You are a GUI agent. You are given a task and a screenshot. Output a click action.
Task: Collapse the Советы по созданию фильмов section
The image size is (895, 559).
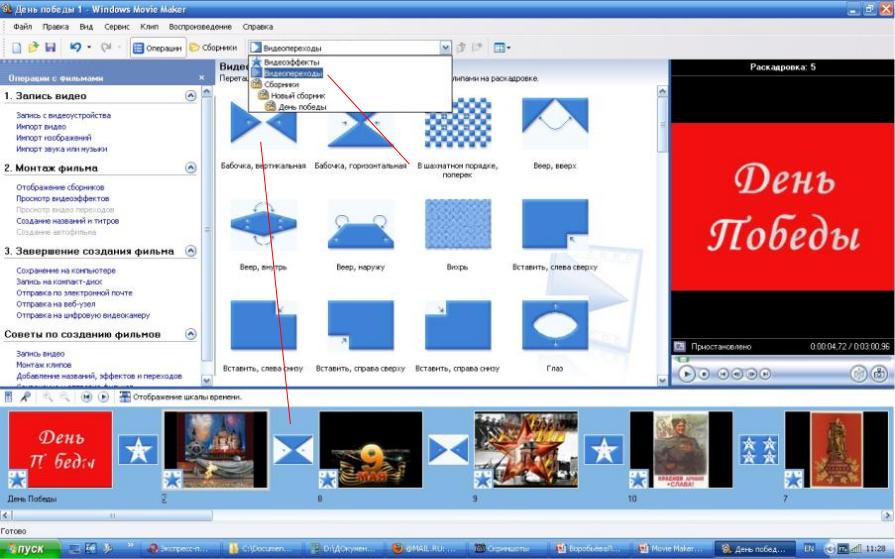[191, 334]
